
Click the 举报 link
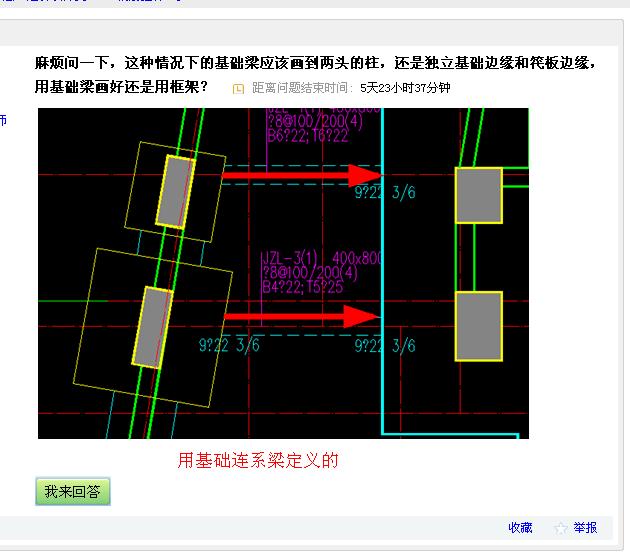585,528
